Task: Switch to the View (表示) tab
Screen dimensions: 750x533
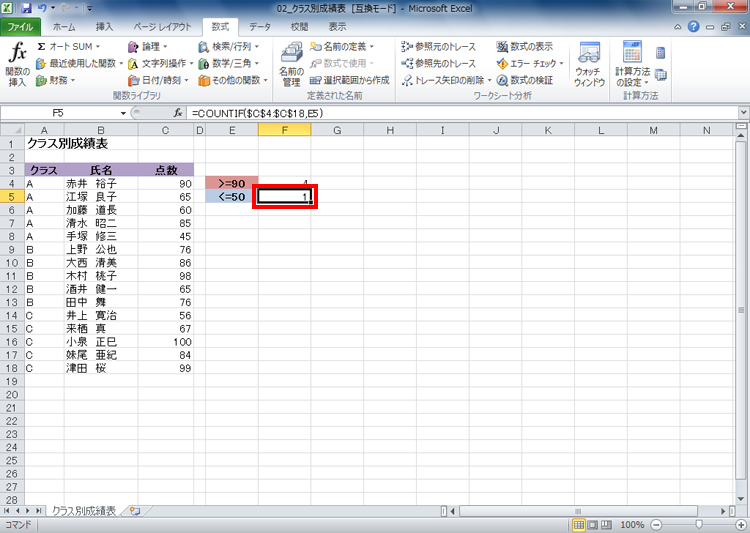Action: point(337,27)
